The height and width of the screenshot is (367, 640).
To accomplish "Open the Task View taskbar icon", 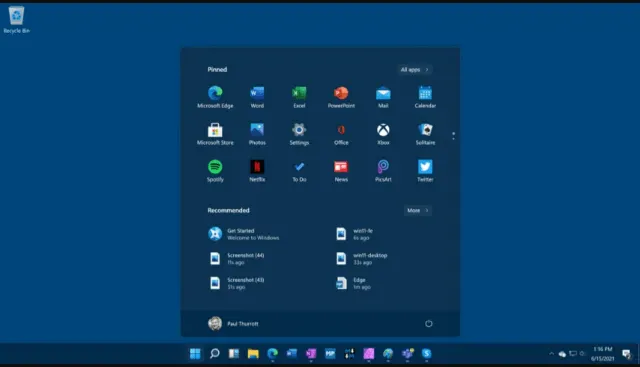I will click(234, 354).
